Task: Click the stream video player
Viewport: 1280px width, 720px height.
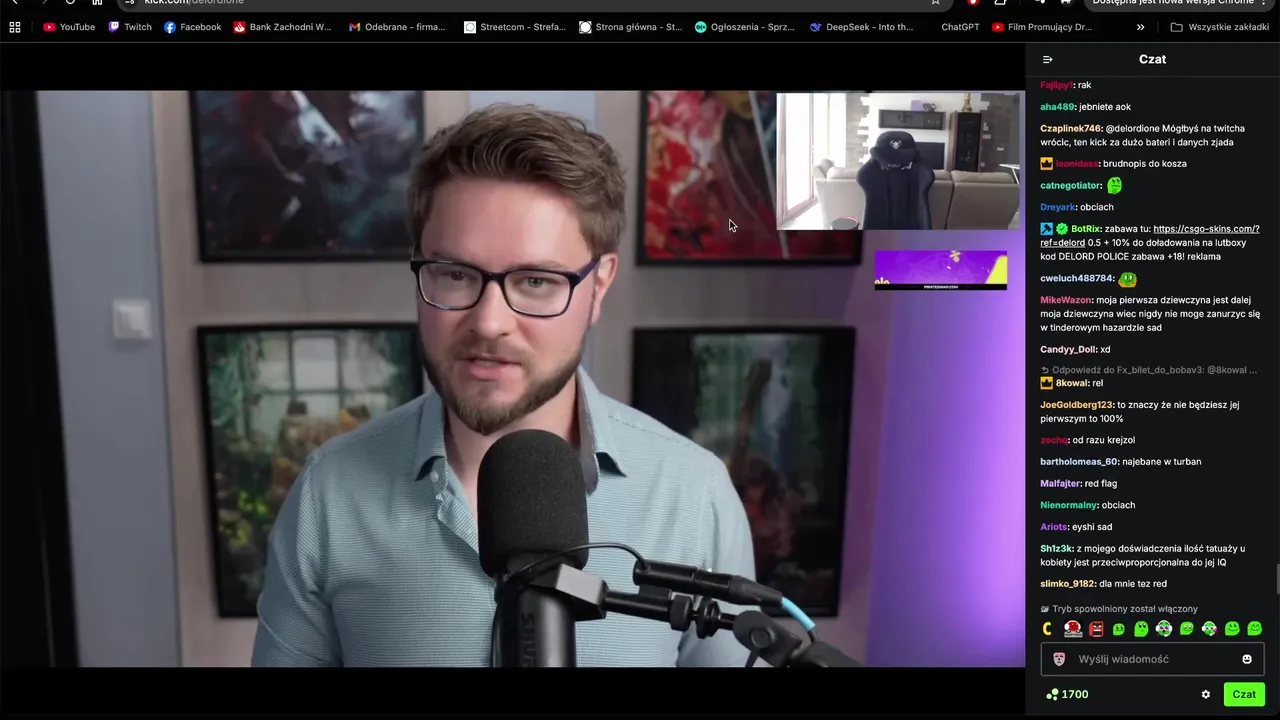Action: [512, 379]
